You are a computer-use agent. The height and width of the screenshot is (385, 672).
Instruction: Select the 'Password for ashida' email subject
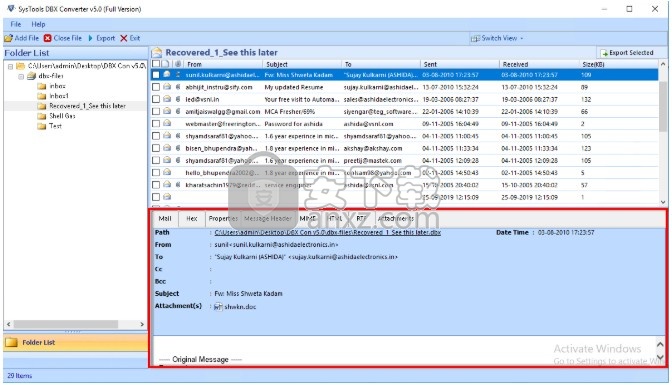[293, 124]
